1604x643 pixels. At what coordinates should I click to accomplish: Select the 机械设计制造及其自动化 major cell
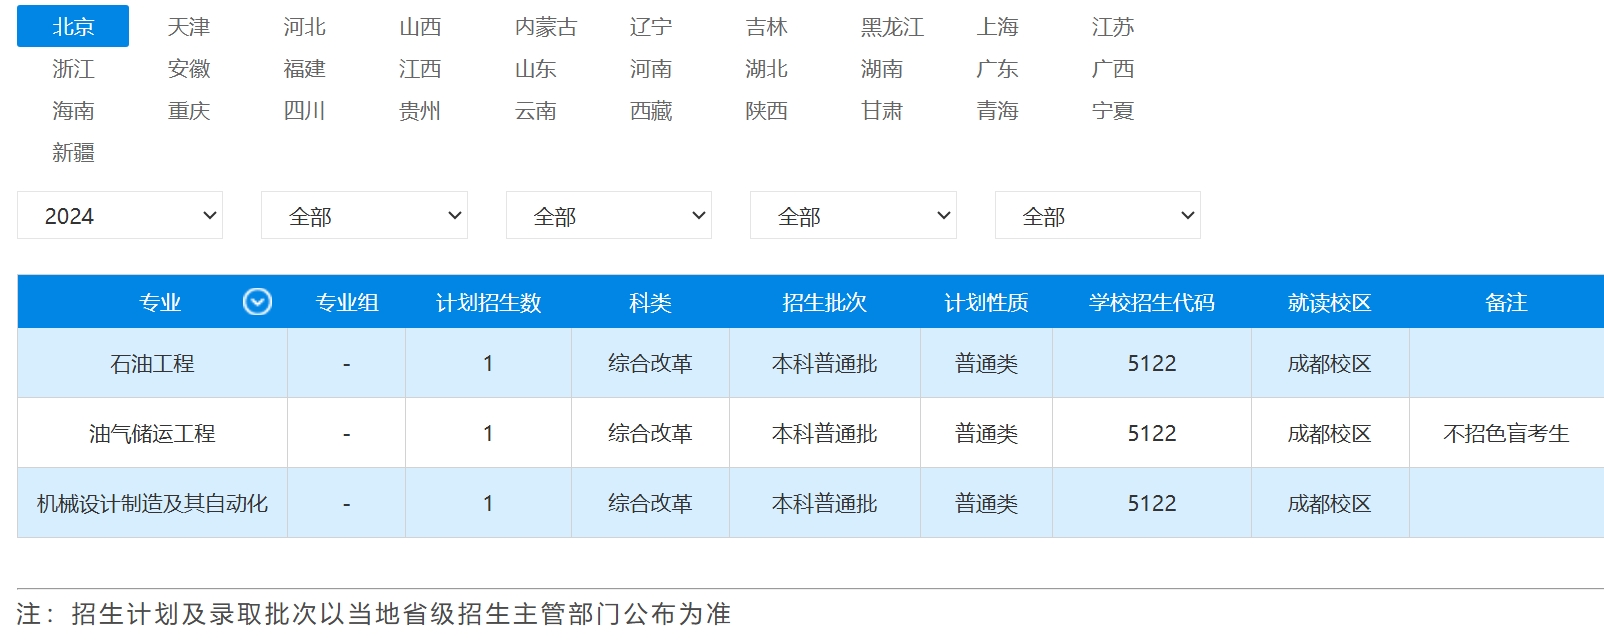point(152,503)
